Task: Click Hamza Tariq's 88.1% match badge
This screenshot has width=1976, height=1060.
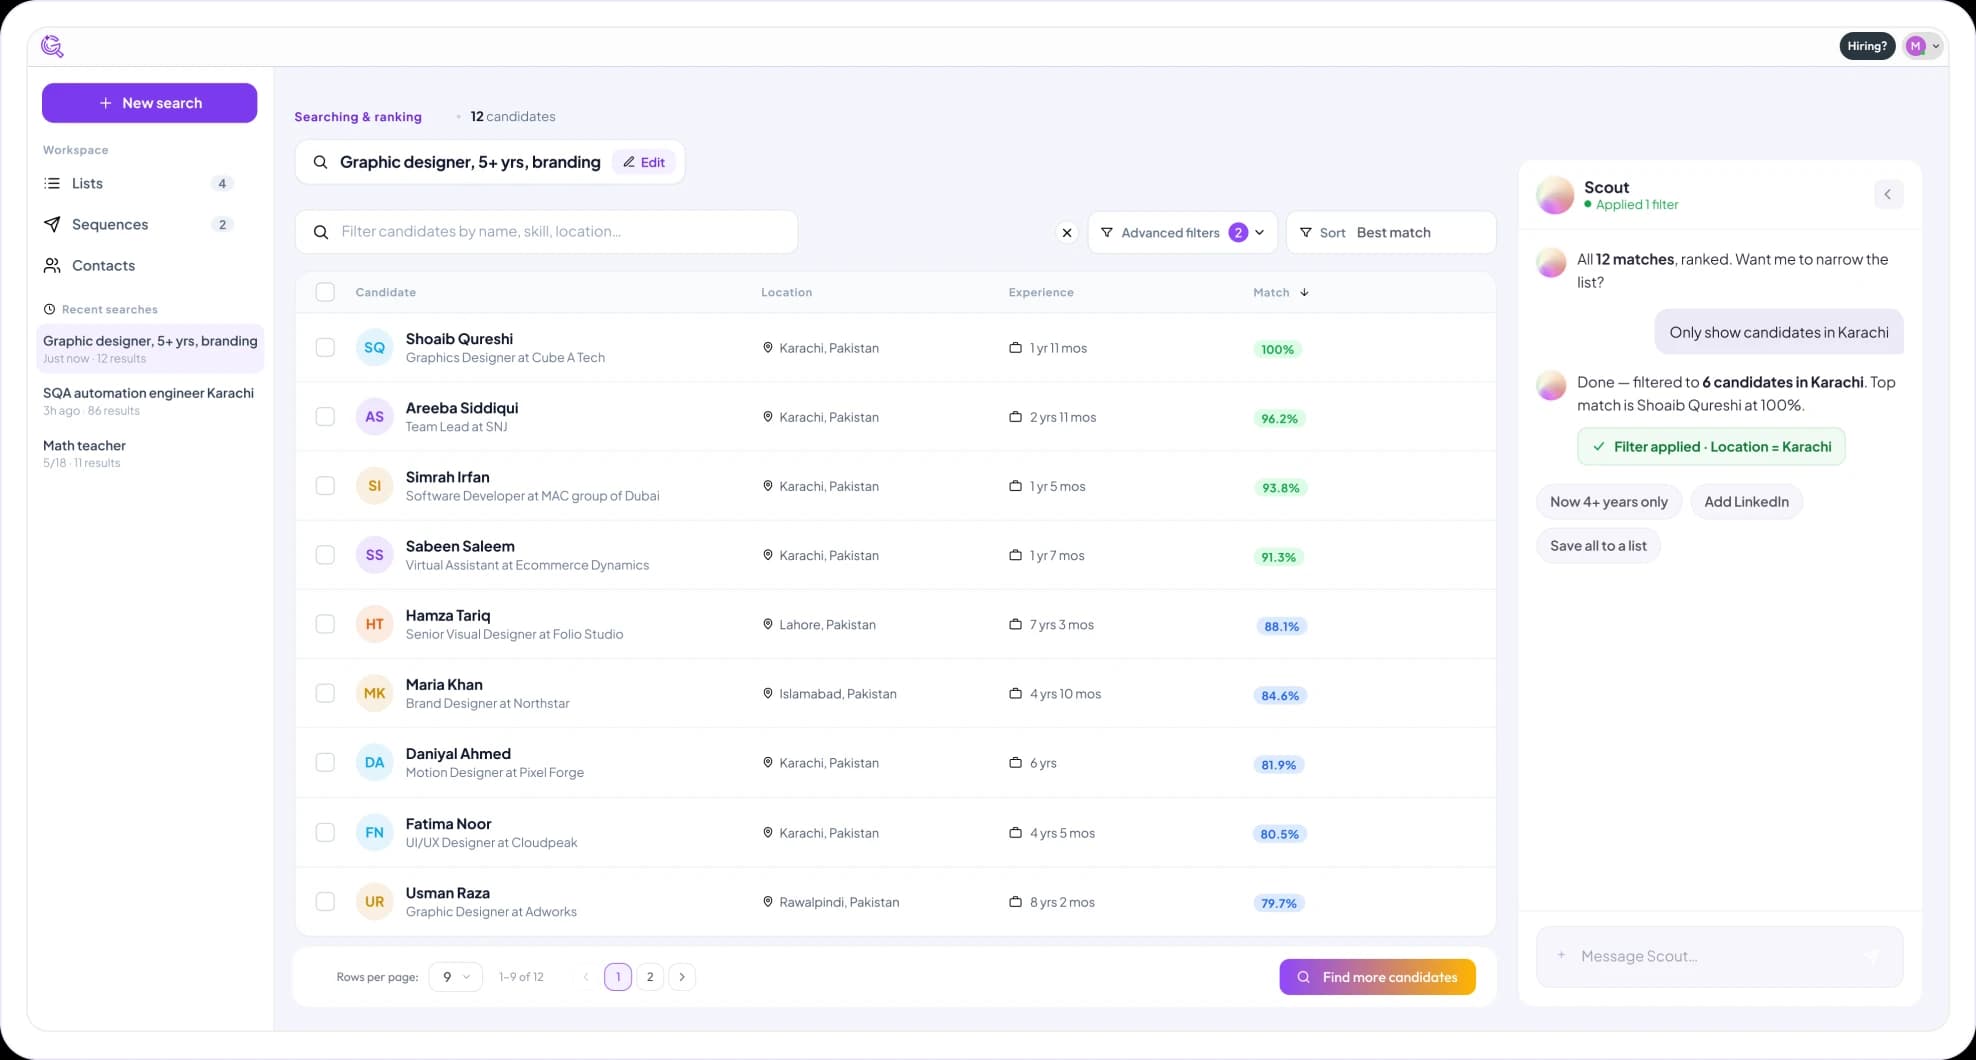Action: point(1281,626)
